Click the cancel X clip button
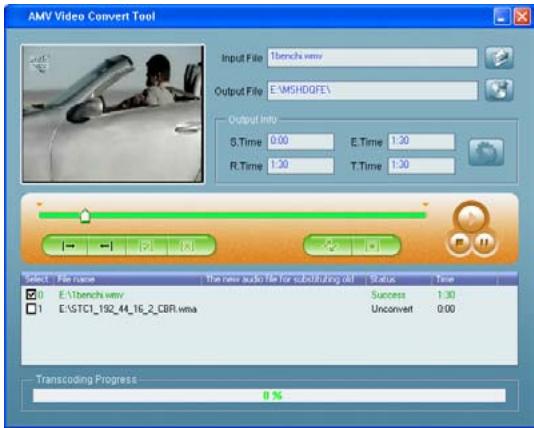The image size is (534, 428). (187, 245)
